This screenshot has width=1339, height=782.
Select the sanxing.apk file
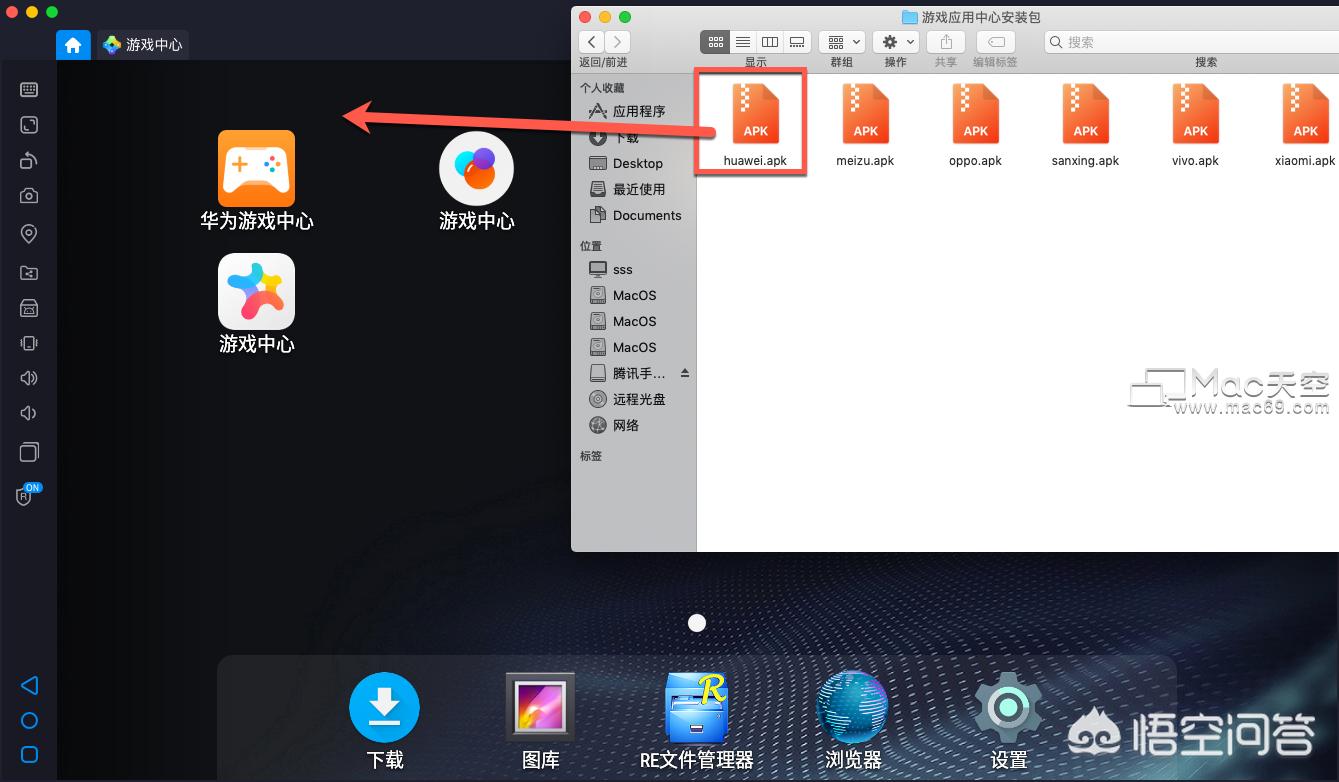click(x=1085, y=124)
